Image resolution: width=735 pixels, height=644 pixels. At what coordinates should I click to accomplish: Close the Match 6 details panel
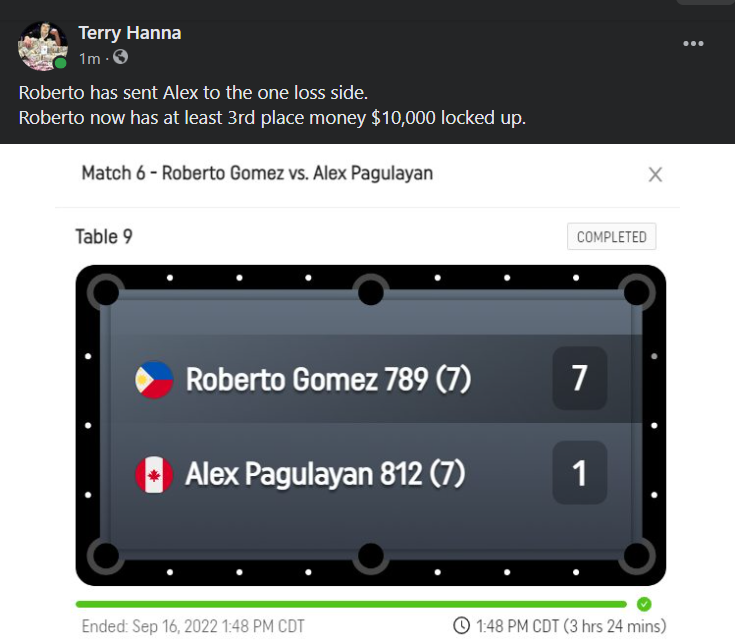[655, 175]
